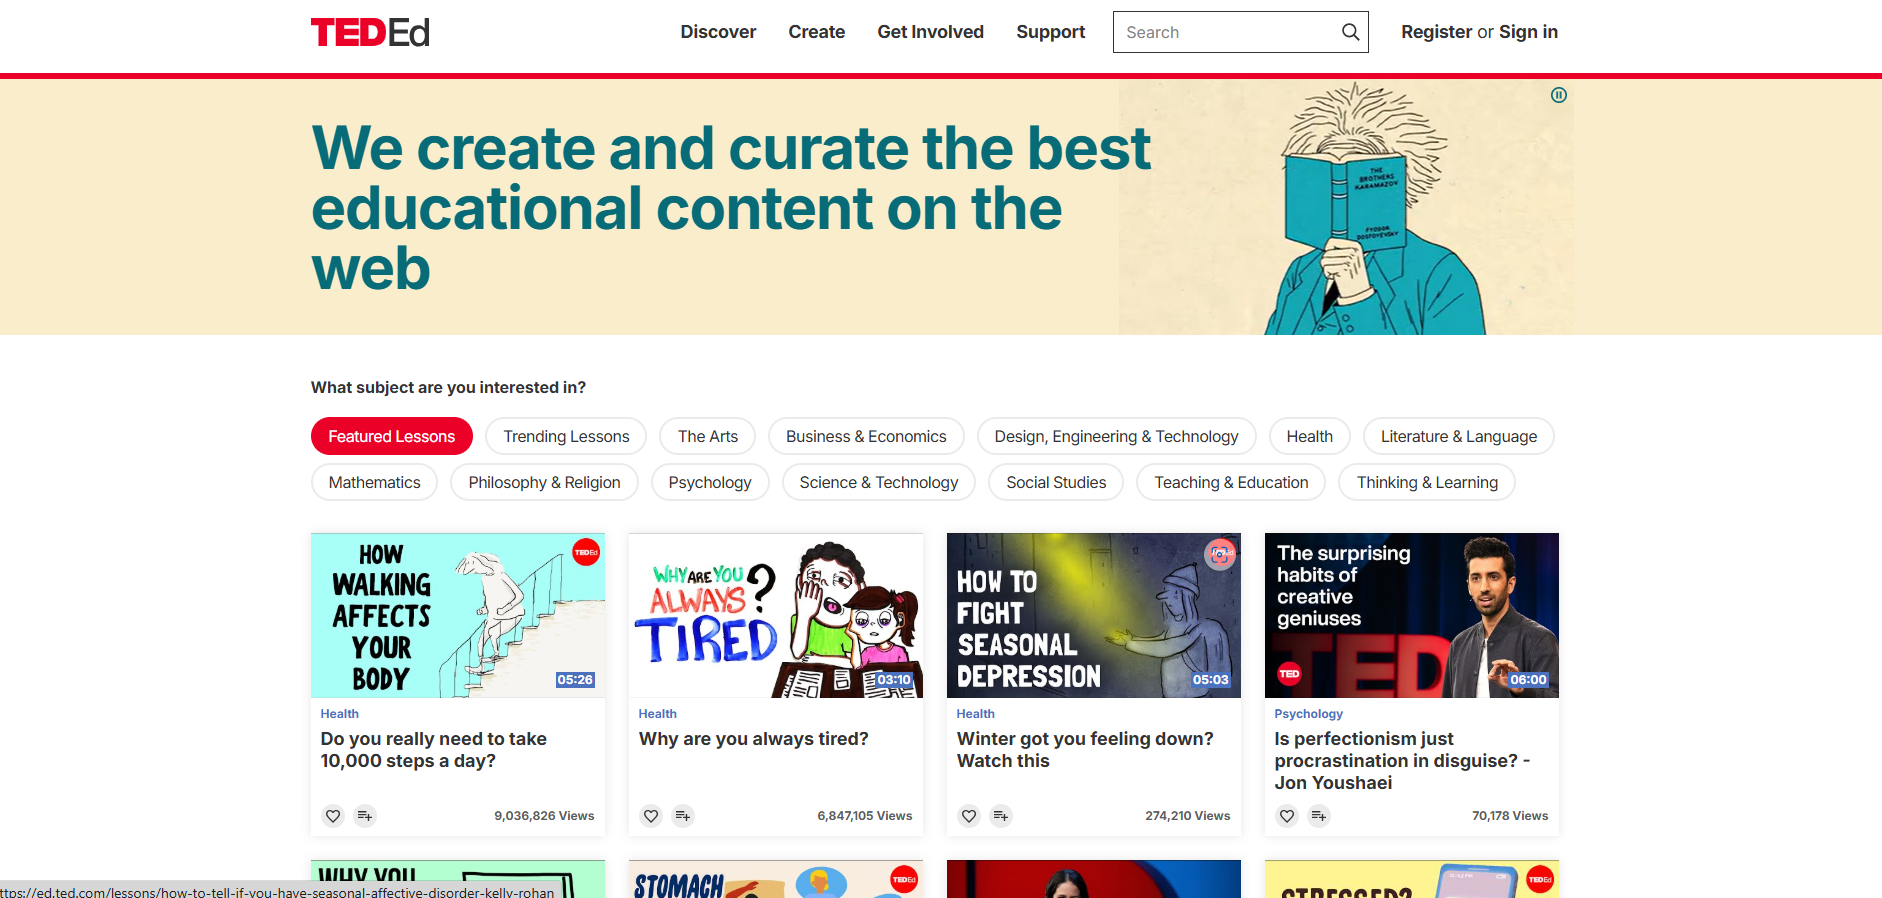
Task: Click the Sign in link
Action: coord(1528,32)
